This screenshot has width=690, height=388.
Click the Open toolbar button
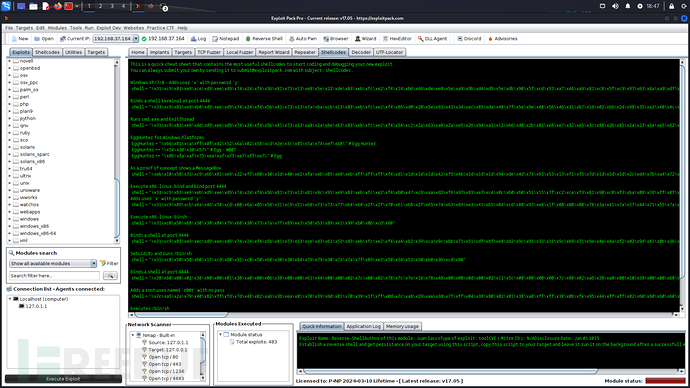[x=44, y=39]
